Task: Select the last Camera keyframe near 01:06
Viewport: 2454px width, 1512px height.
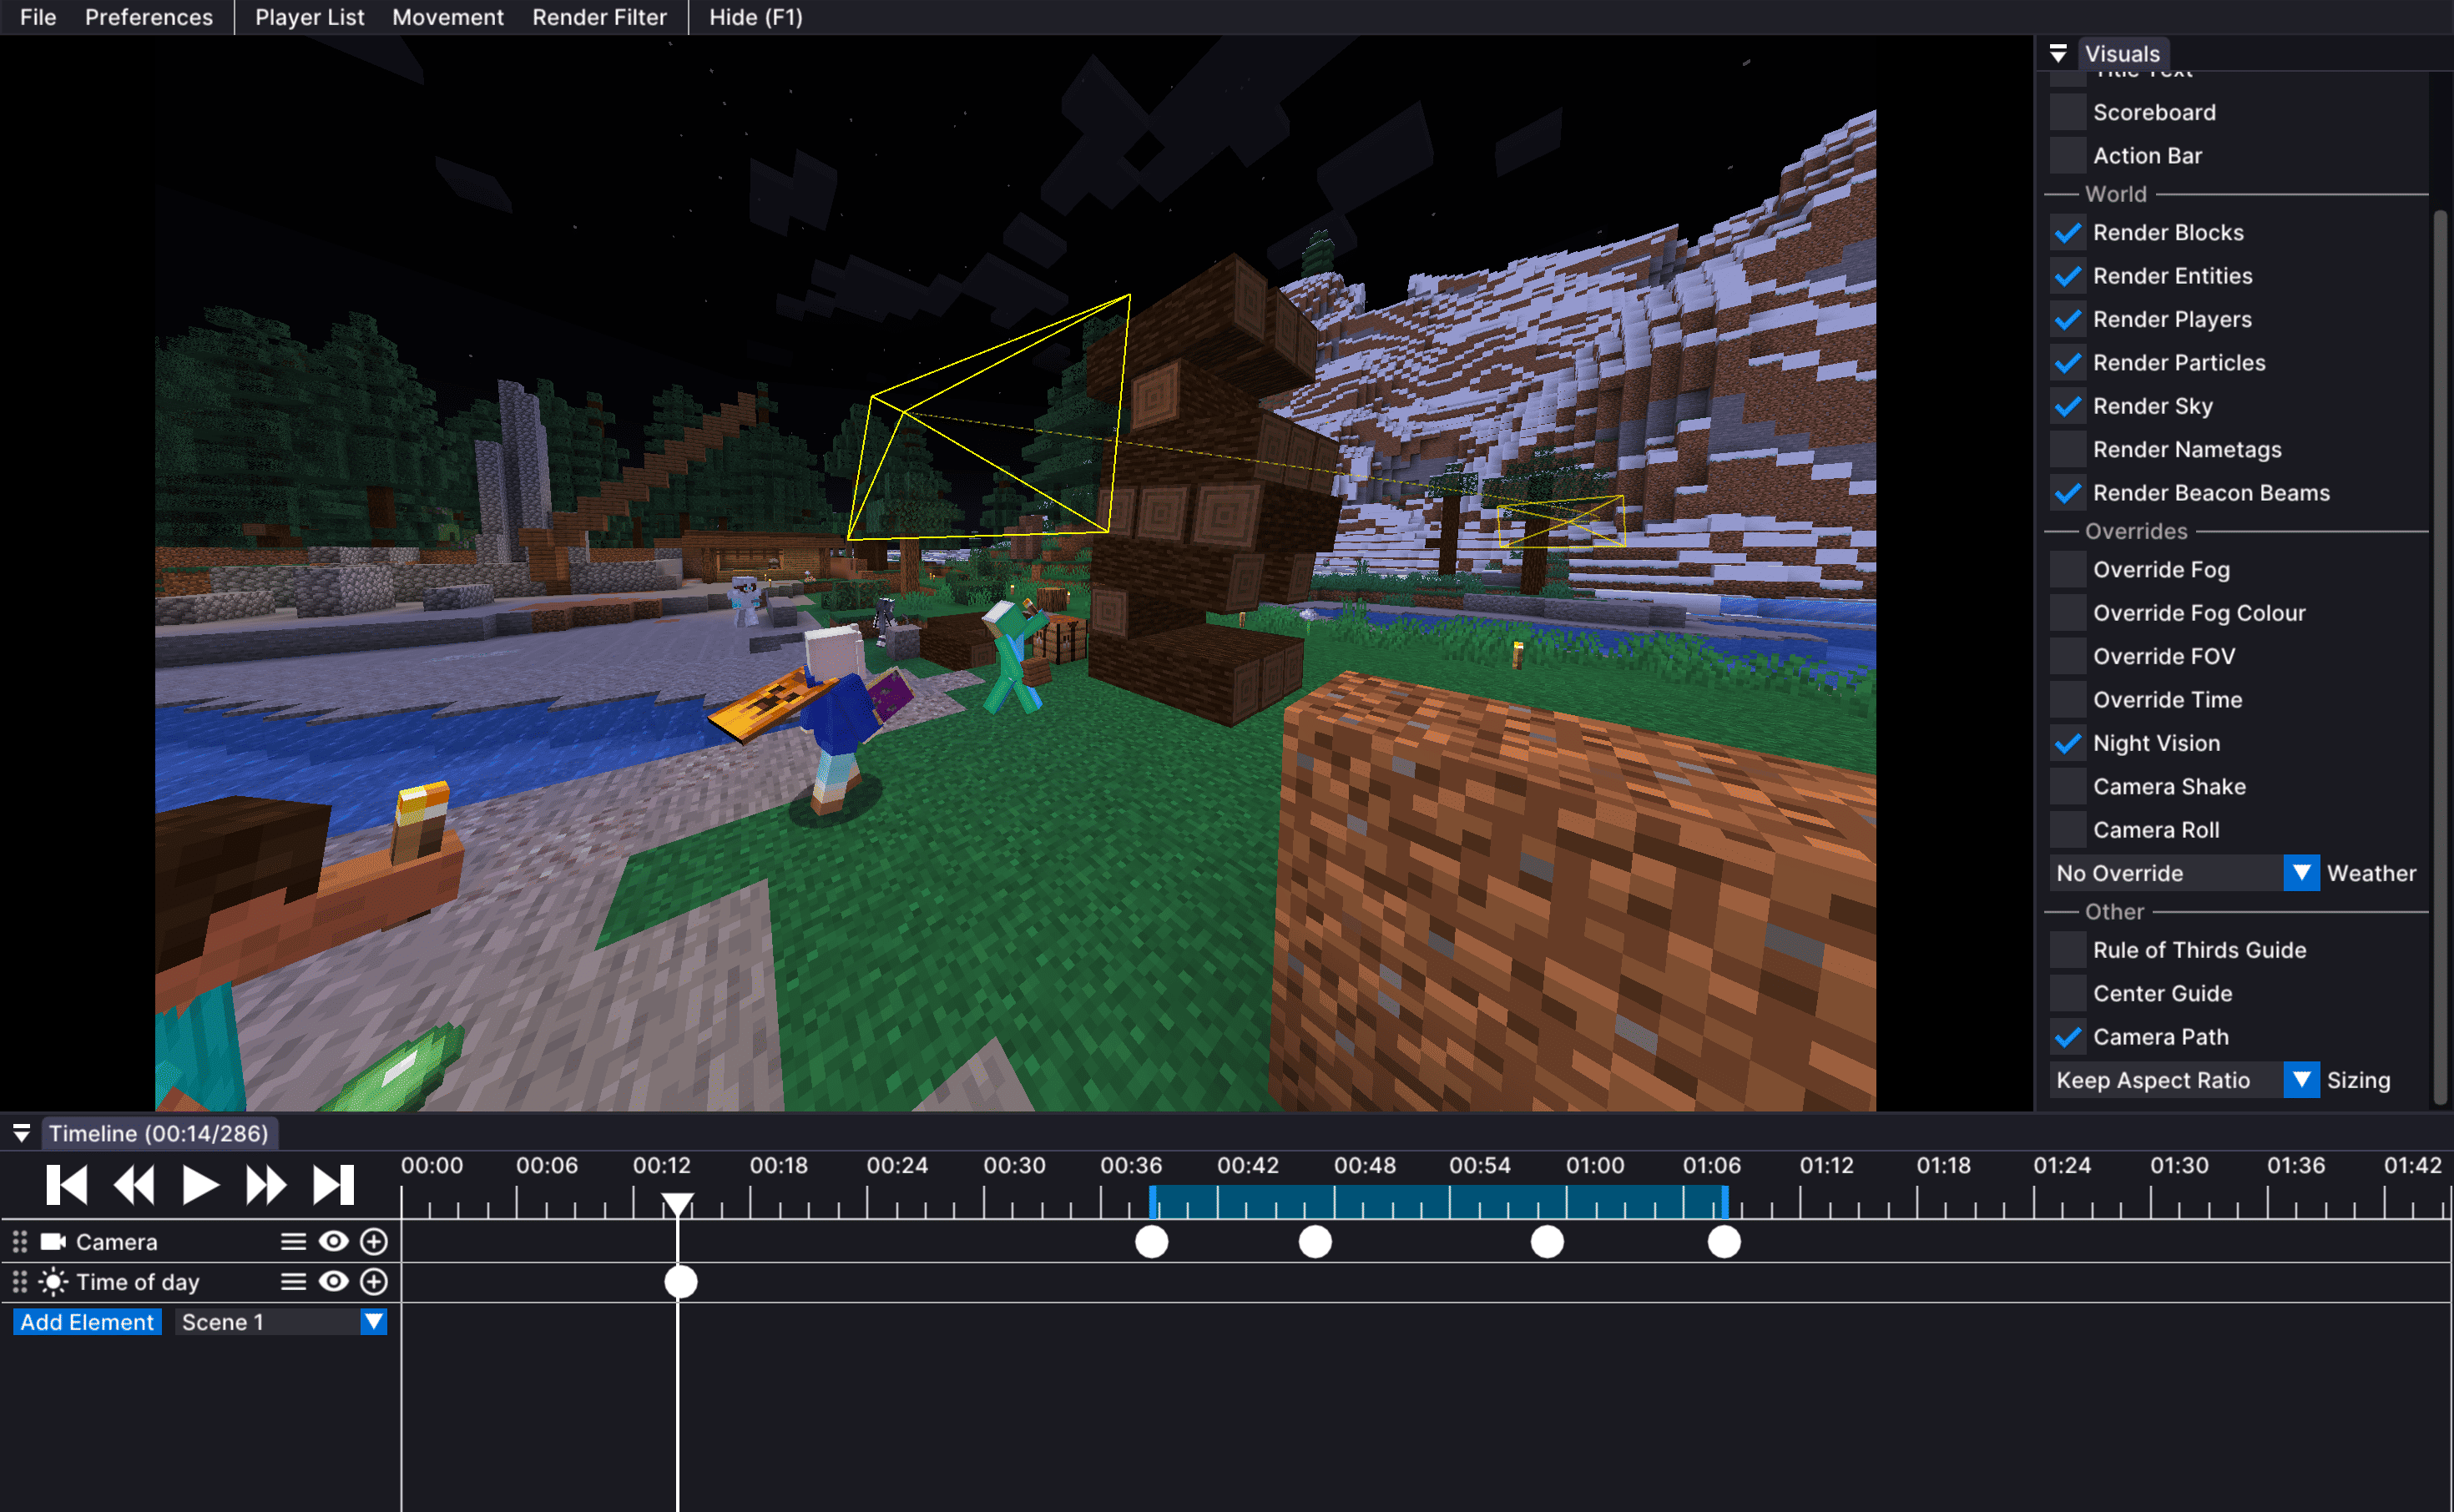Action: (1724, 1242)
